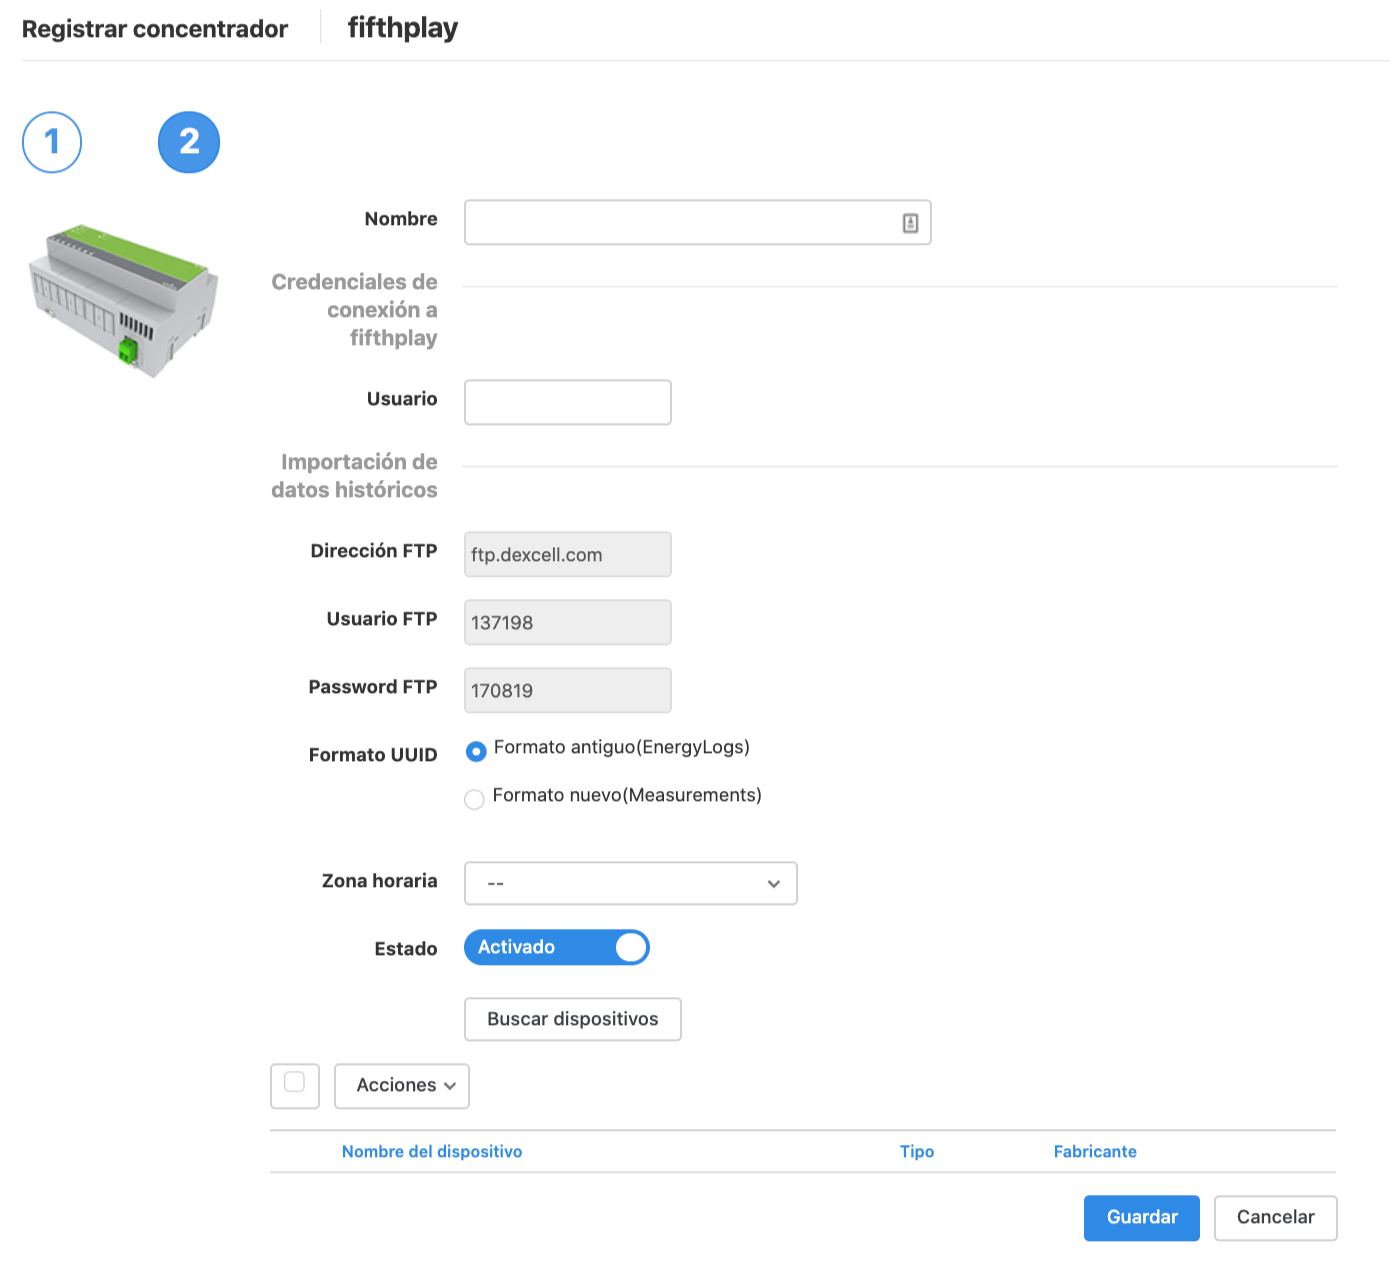This screenshot has height=1278, width=1390.
Task: Click the Registrar concentrador heading
Action: tap(155, 29)
